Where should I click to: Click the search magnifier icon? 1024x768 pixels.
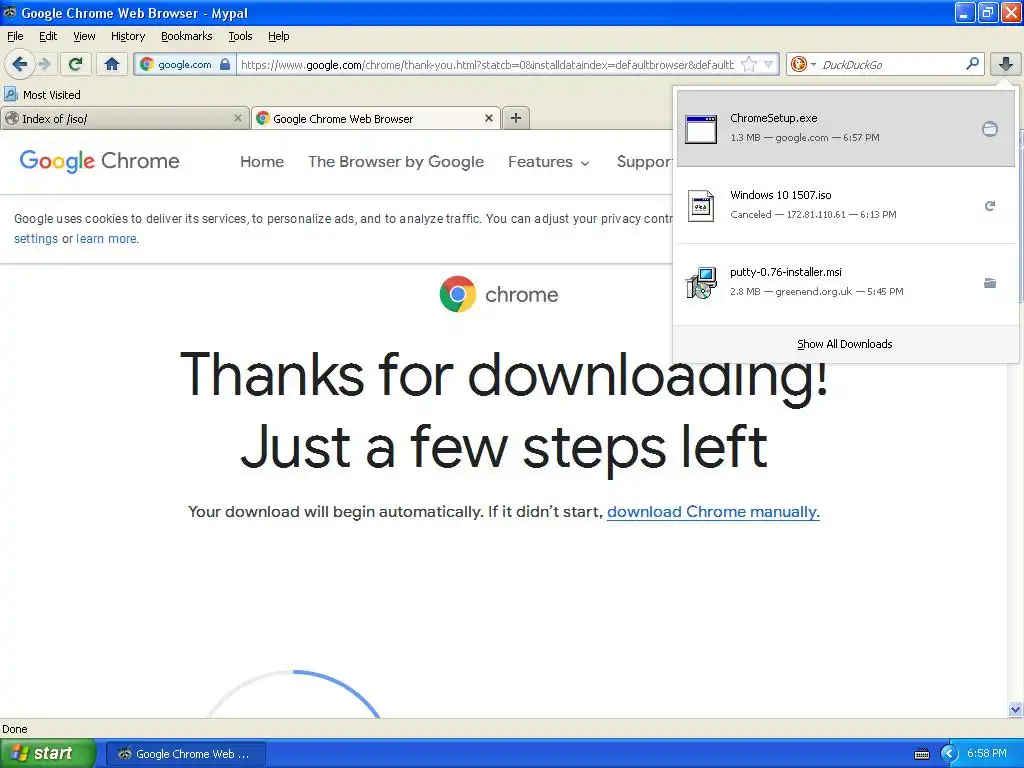[972, 63]
